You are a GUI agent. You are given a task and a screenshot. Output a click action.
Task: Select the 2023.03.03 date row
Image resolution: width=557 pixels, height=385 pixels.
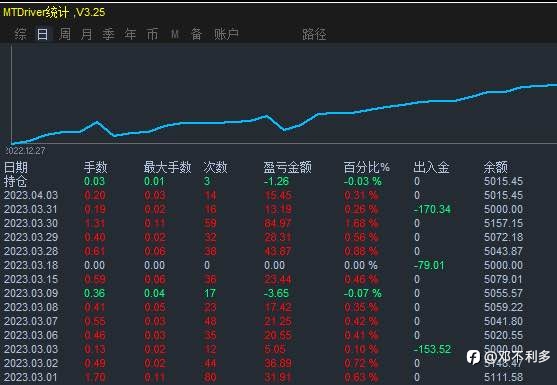(31, 349)
